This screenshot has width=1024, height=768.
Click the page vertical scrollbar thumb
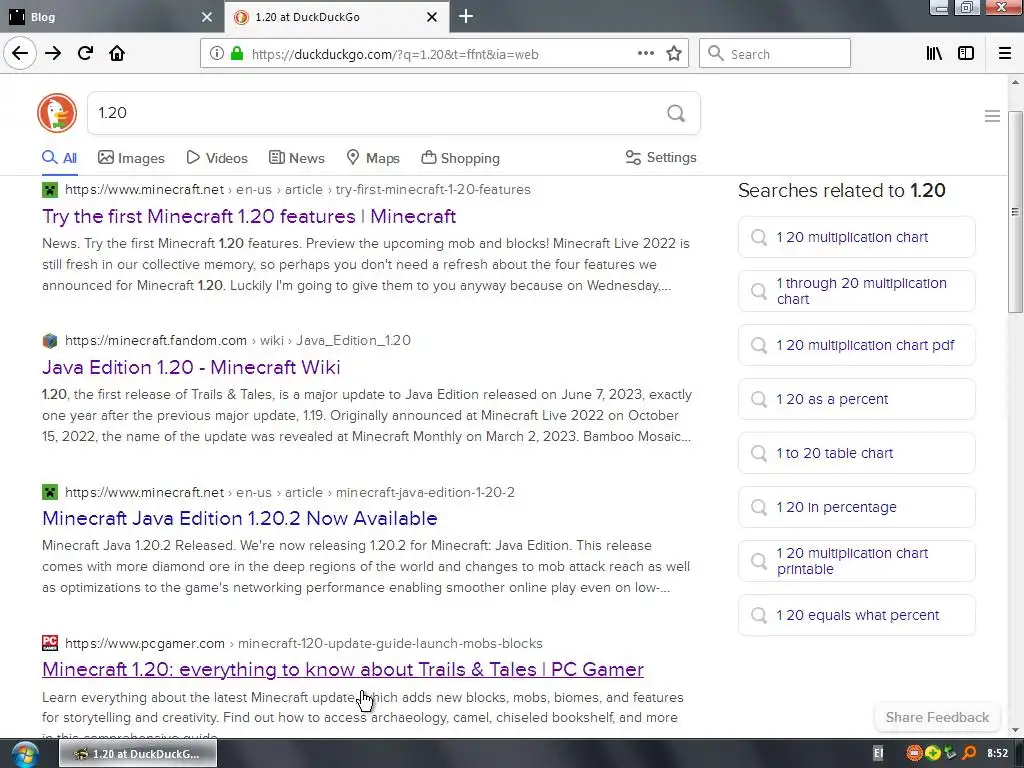[1015, 212]
